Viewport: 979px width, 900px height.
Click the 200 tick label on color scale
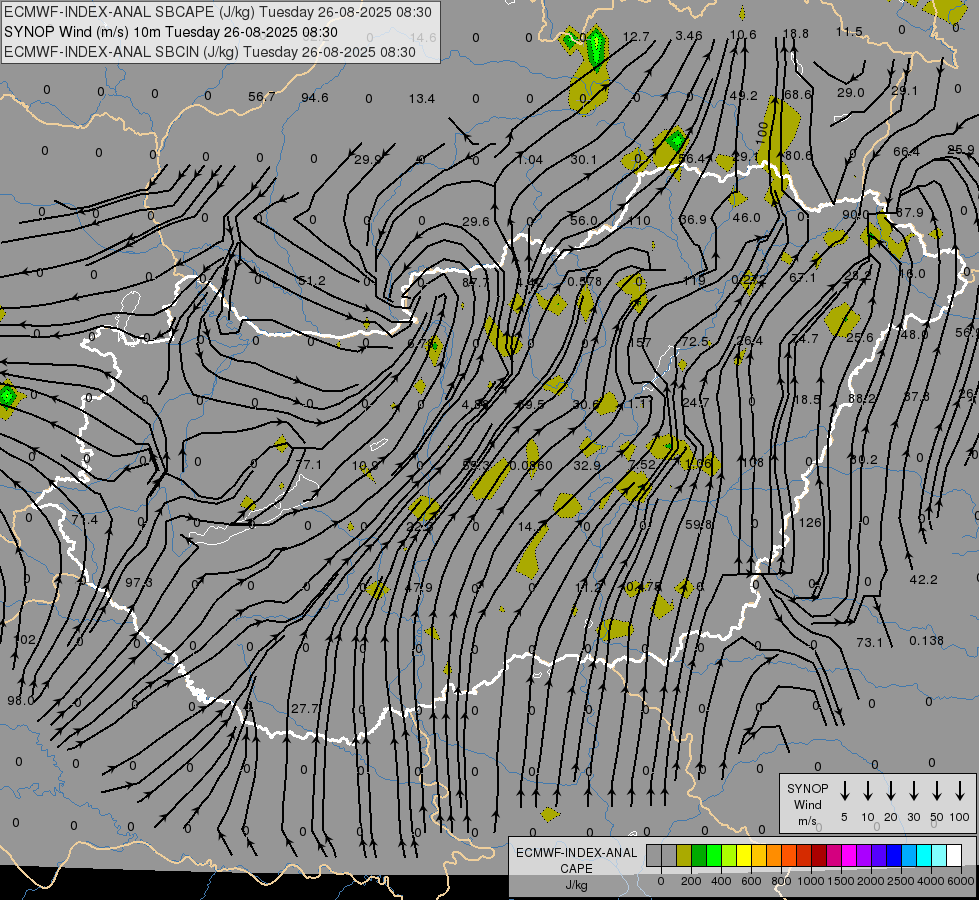(691, 881)
